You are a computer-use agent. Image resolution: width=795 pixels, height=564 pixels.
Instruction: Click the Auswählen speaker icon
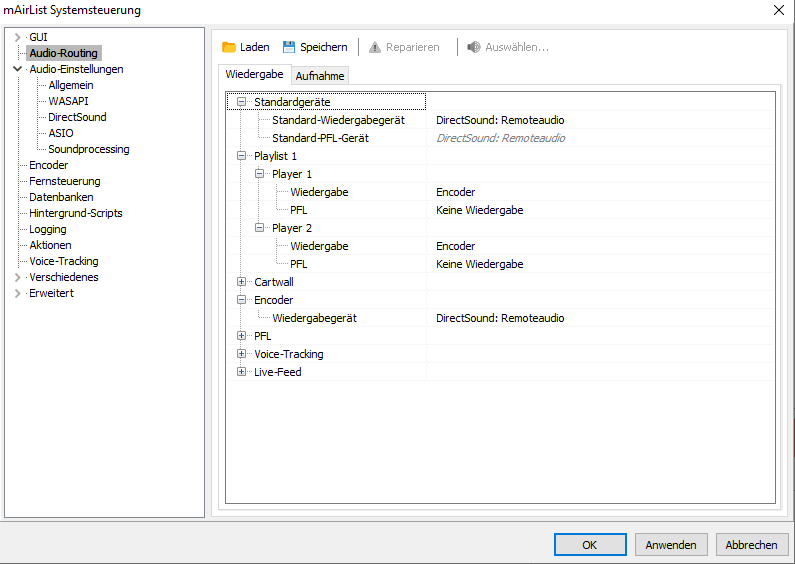(x=474, y=47)
